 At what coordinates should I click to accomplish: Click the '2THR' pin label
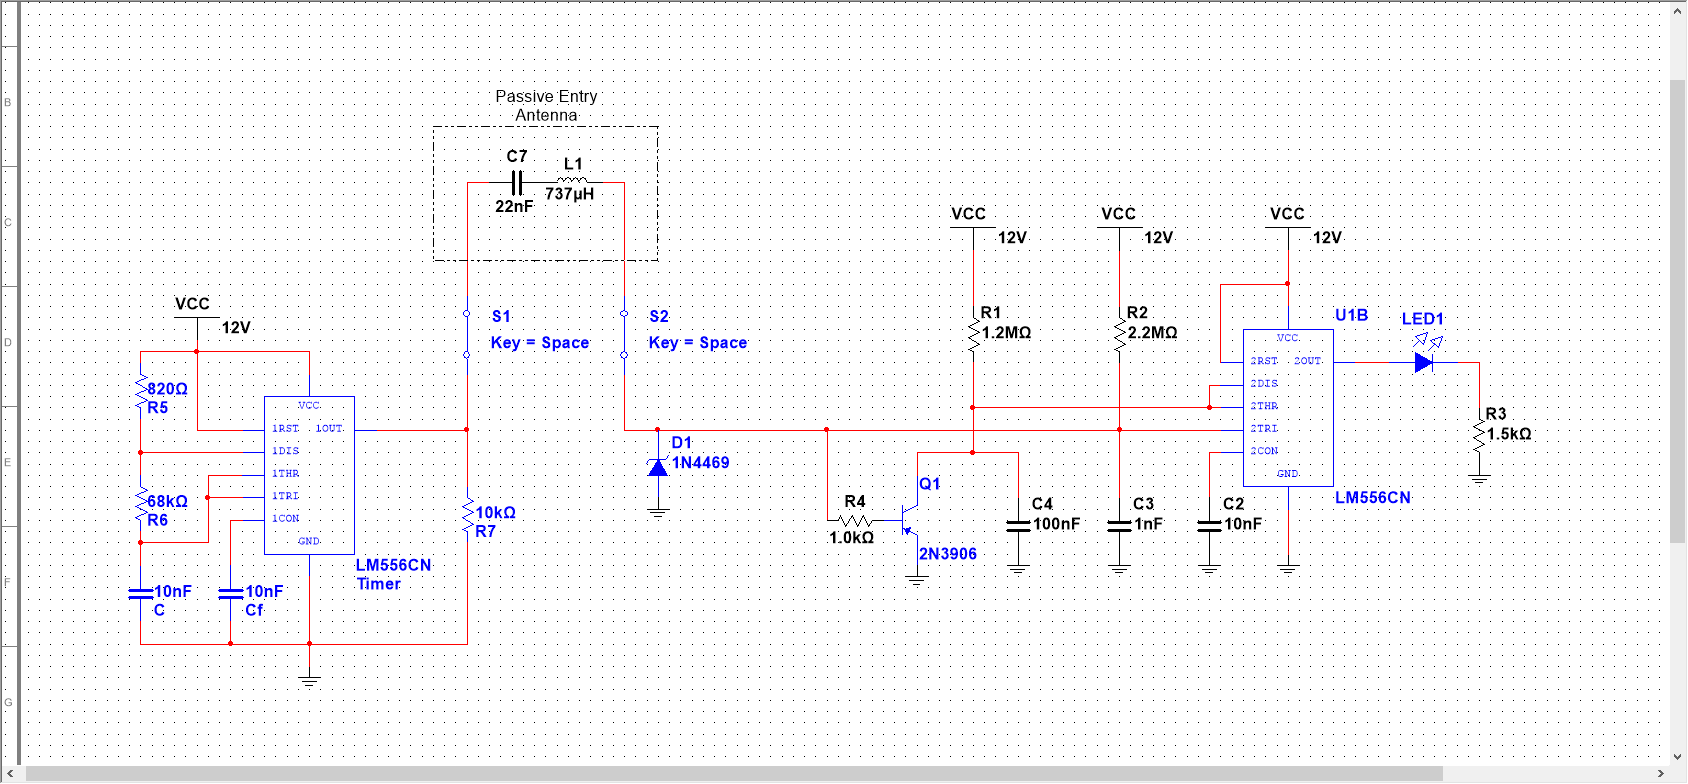pyautogui.click(x=1264, y=406)
